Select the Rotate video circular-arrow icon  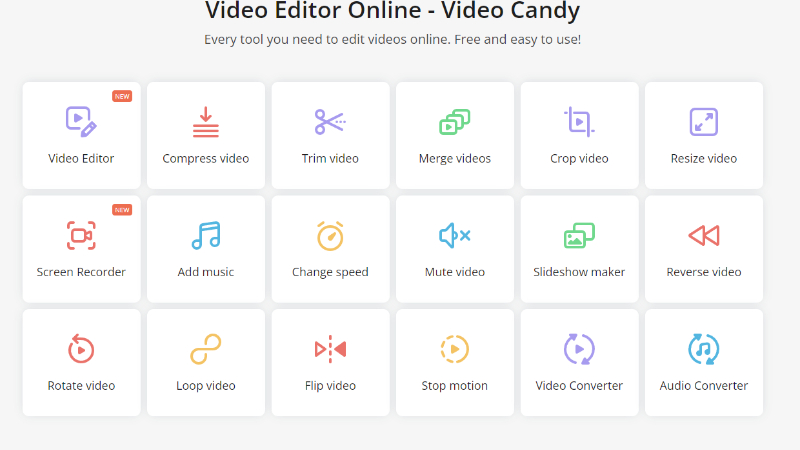(81, 348)
